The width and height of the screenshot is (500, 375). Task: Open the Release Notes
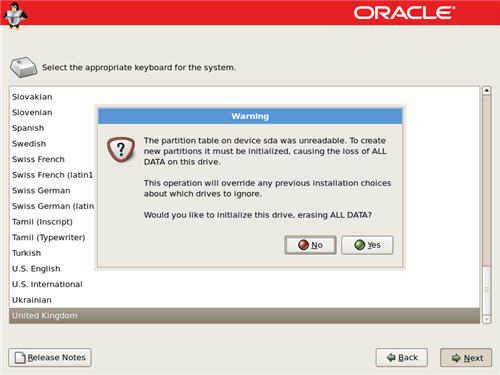click(x=50, y=358)
